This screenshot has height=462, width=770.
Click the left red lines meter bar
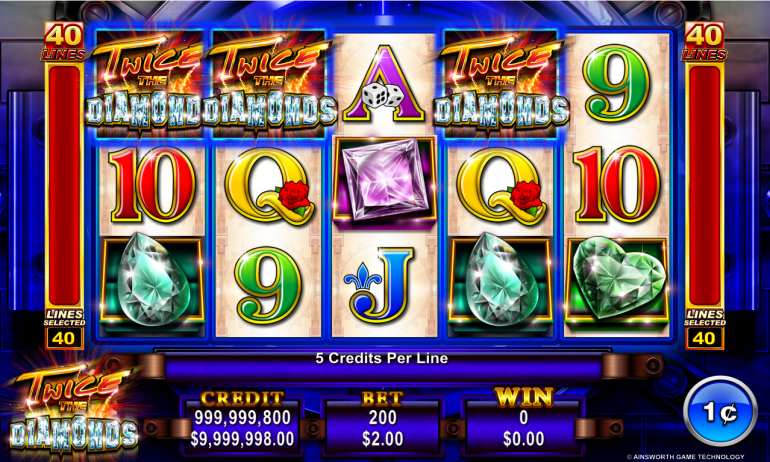pyautogui.click(x=64, y=185)
